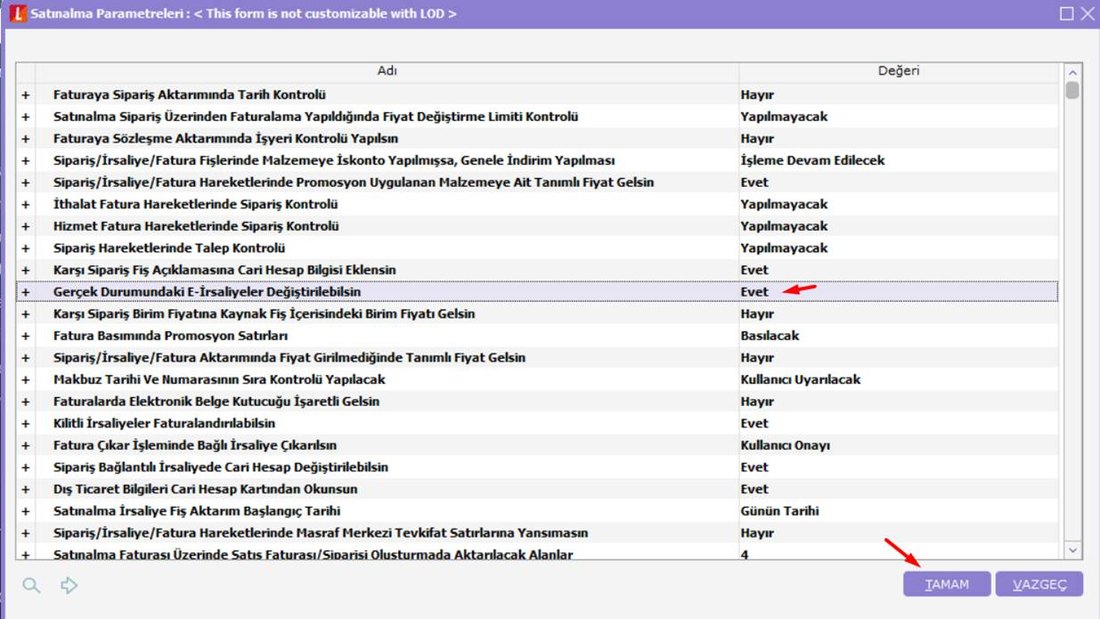The height and width of the screenshot is (619, 1100).
Task: Expand Kilitli İrsaliyeler Faturalandırılabilsin row
Action: 26,423
